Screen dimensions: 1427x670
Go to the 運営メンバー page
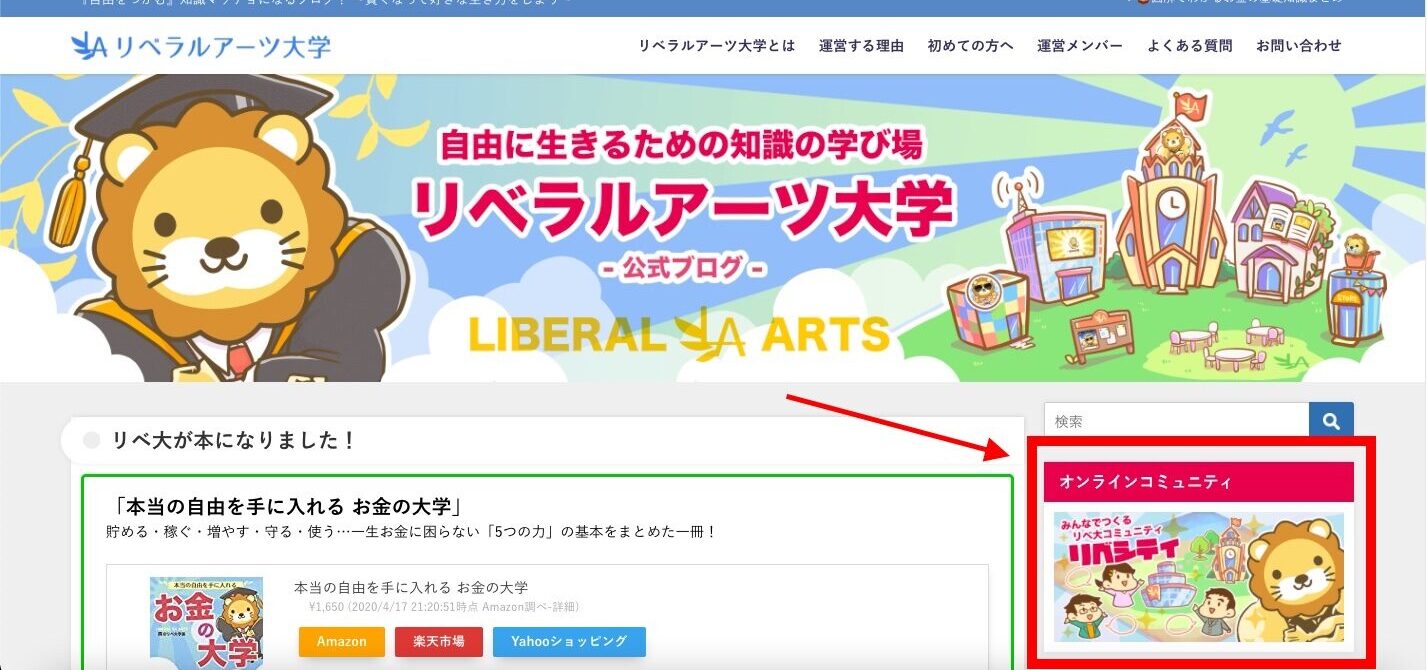(1080, 46)
